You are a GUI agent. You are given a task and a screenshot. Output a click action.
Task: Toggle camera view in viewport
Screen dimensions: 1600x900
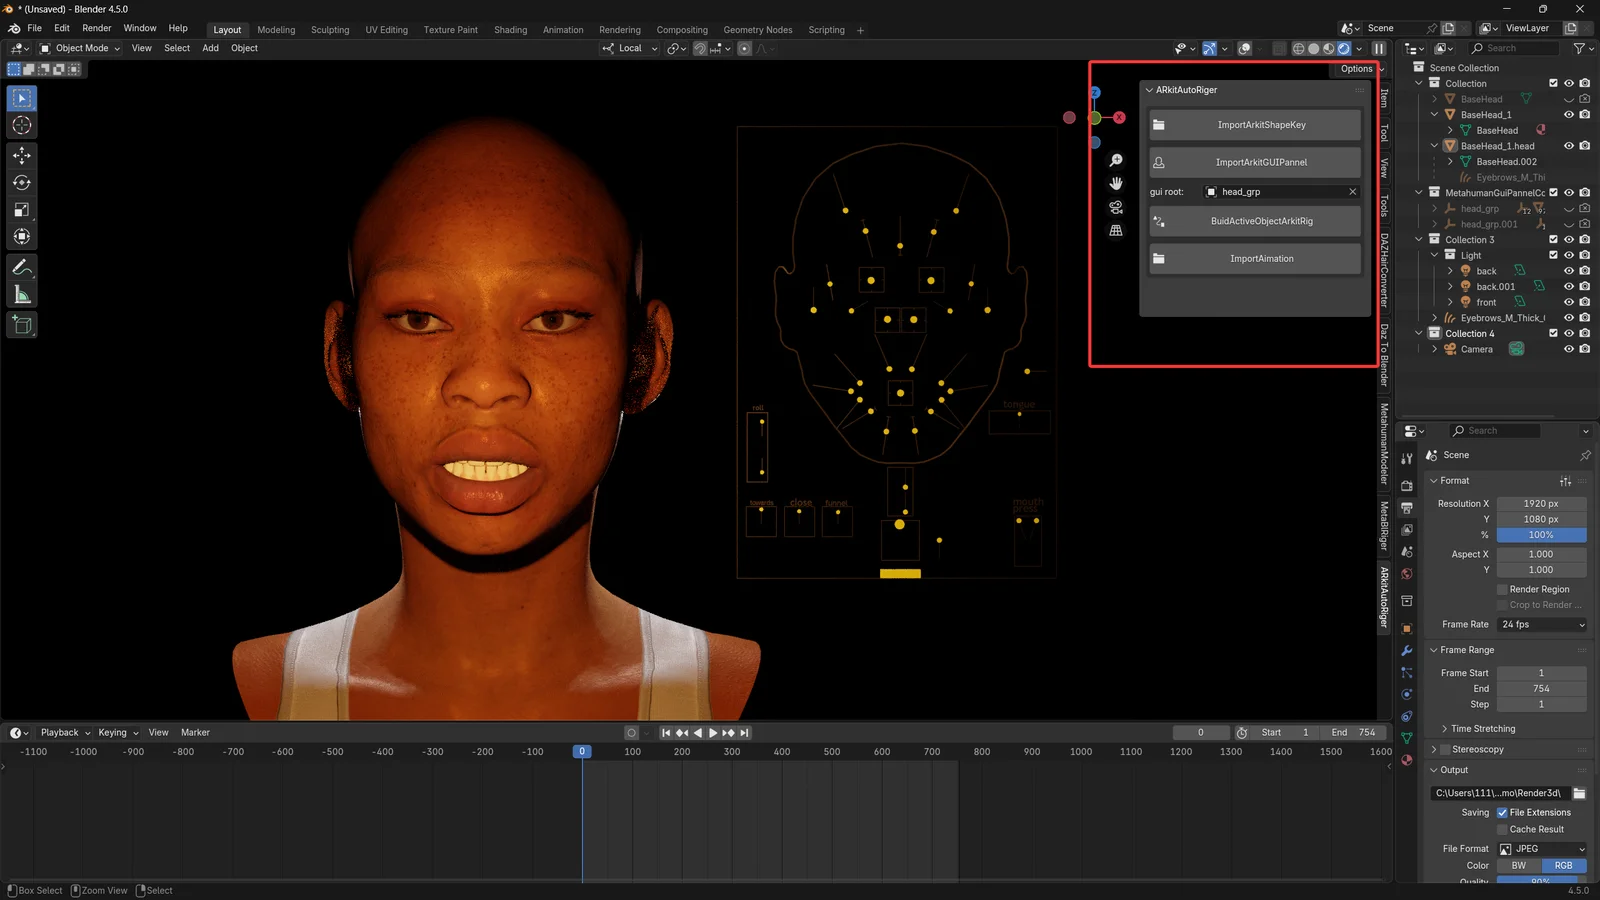tap(1116, 207)
